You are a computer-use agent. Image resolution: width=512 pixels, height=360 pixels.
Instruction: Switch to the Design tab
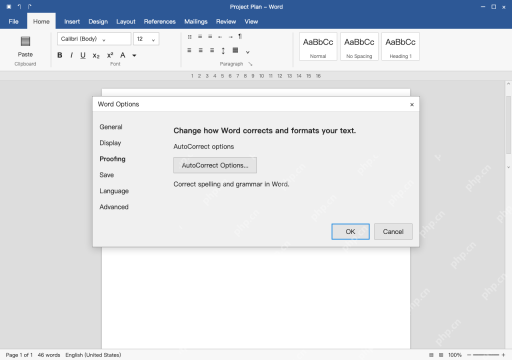click(x=98, y=22)
